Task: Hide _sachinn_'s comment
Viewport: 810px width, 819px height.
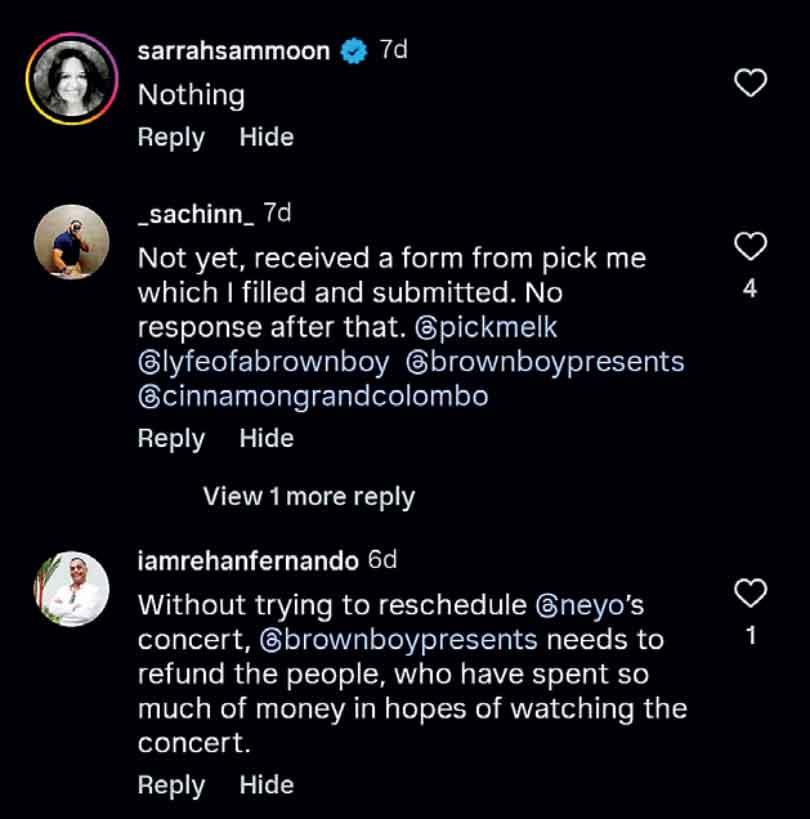Action: (266, 438)
